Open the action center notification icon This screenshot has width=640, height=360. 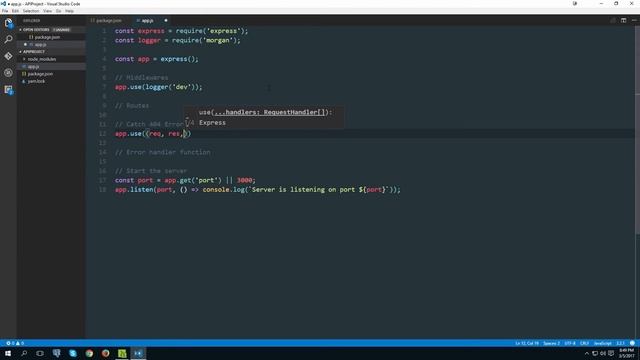(611, 353)
